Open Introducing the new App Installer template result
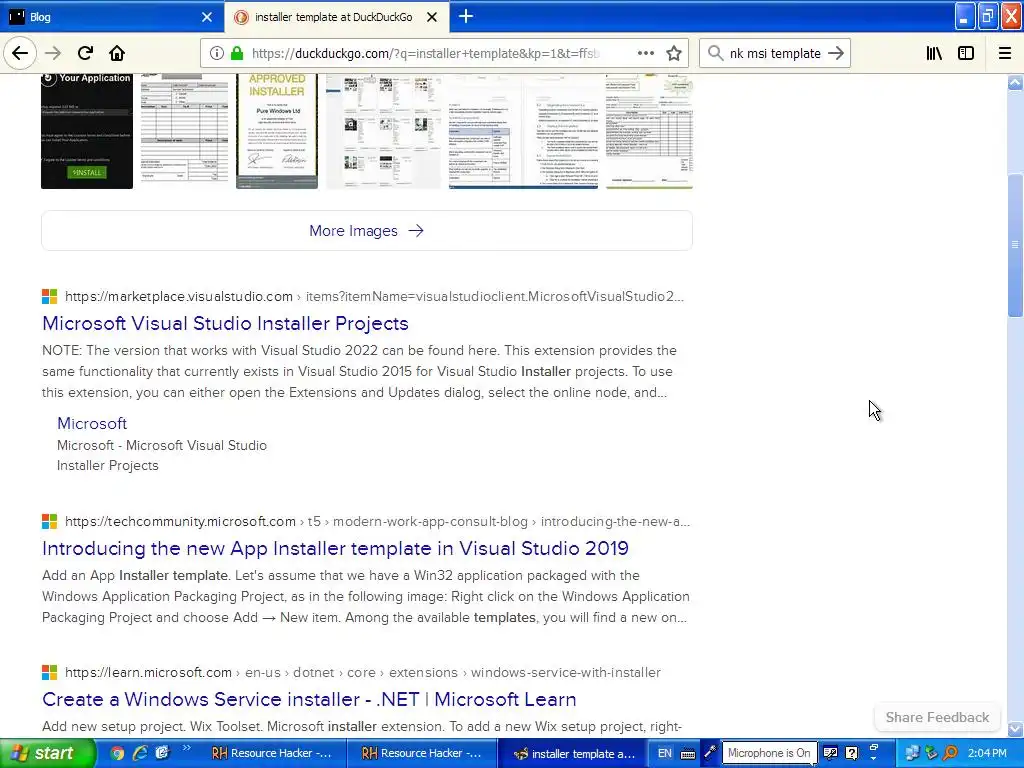This screenshot has width=1024, height=768. (x=335, y=548)
